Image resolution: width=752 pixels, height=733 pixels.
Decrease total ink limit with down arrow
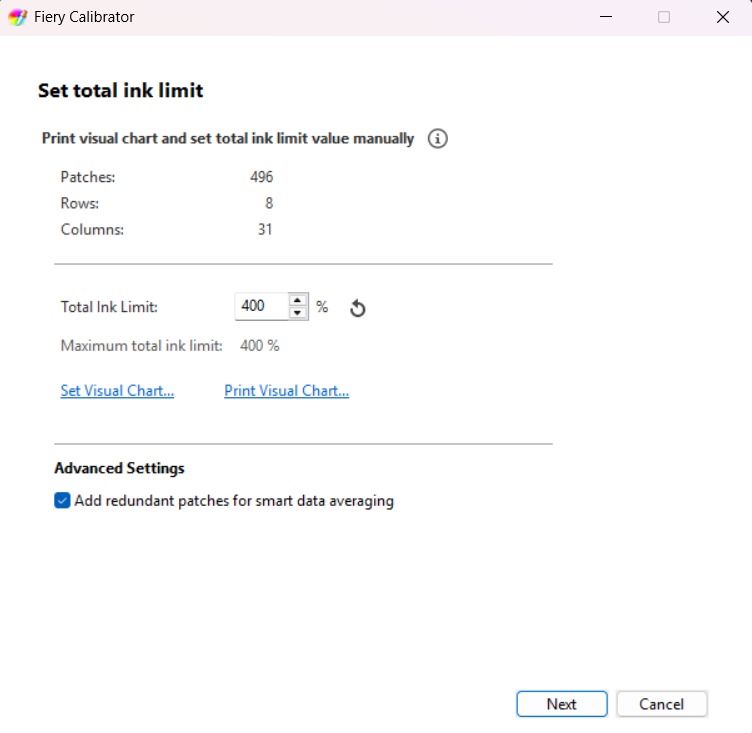(x=297, y=313)
